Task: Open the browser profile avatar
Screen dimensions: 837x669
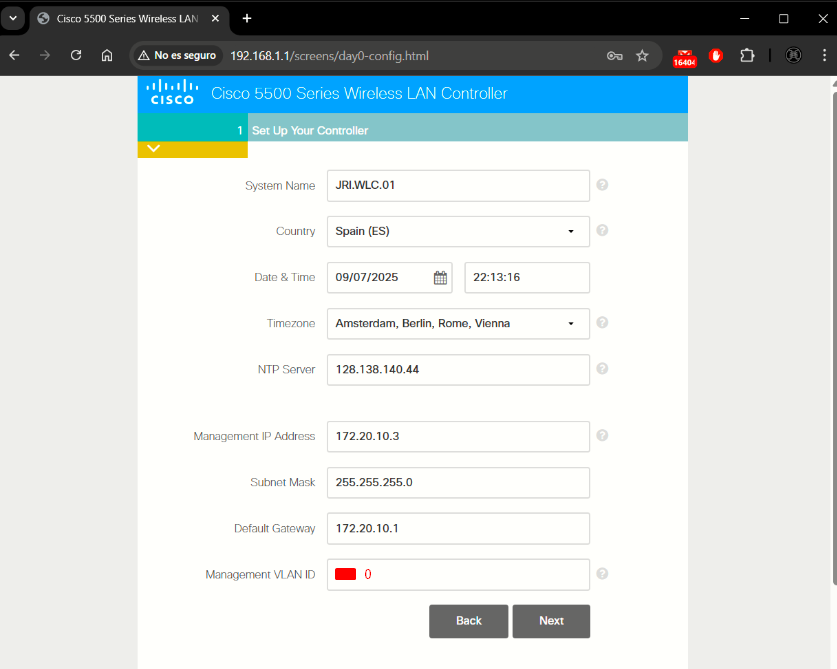Action: (x=793, y=56)
